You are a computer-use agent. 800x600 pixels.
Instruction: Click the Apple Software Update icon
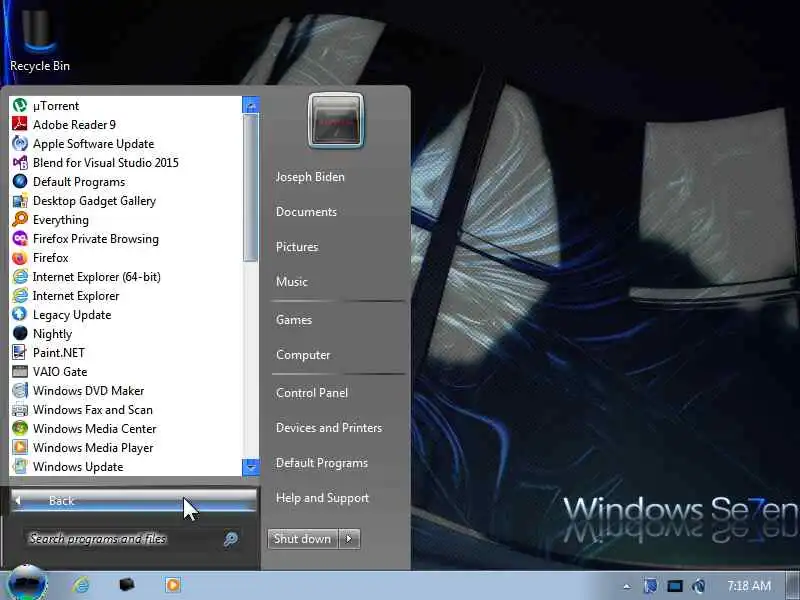coord(20,143)
